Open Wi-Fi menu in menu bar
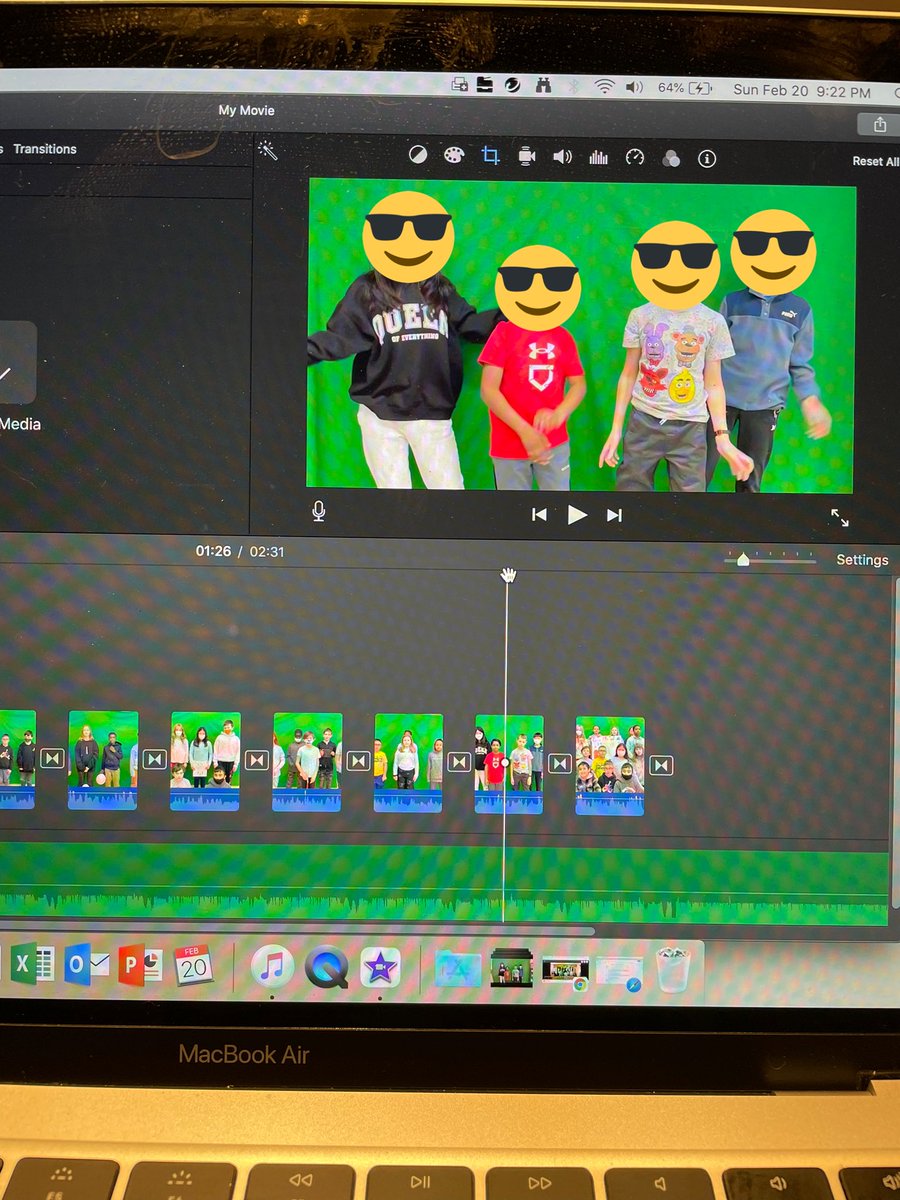Image resolution: width=900 pixels, height=1200 pixels. coord(604,87)
